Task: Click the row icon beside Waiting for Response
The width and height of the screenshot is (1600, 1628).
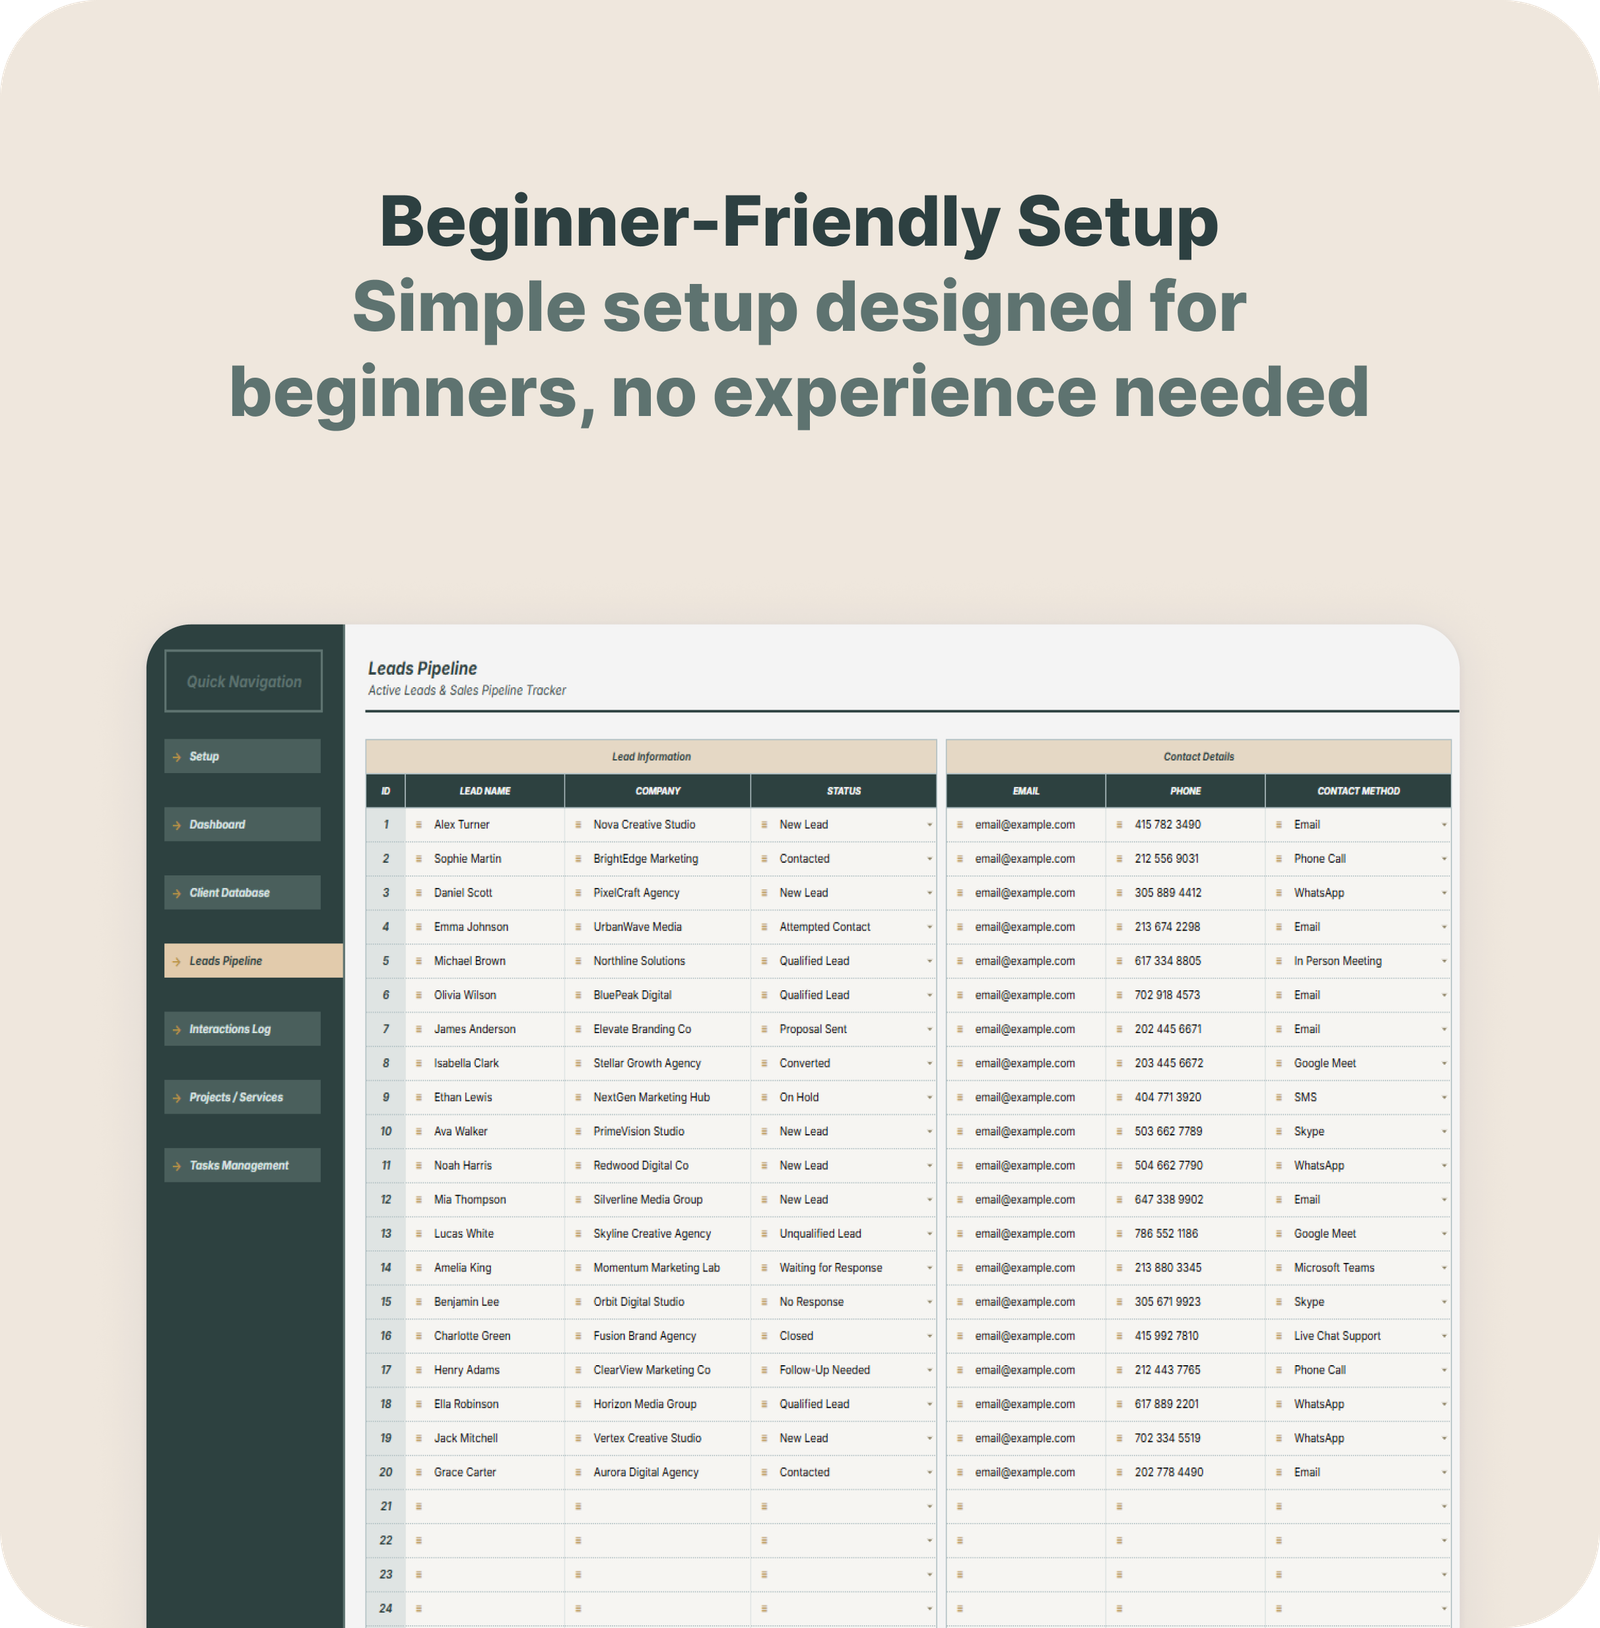Action: coord(764,1268)
